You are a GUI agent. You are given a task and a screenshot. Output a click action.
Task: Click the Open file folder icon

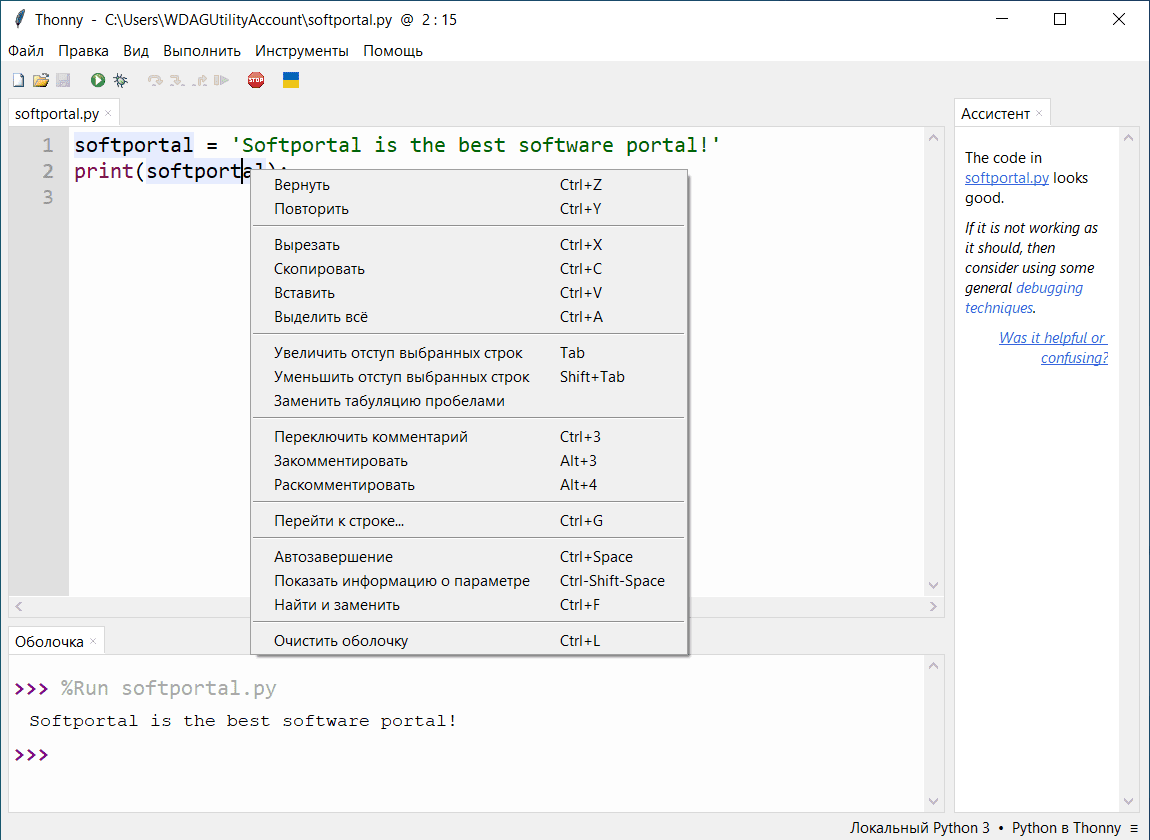coord(40,80)
